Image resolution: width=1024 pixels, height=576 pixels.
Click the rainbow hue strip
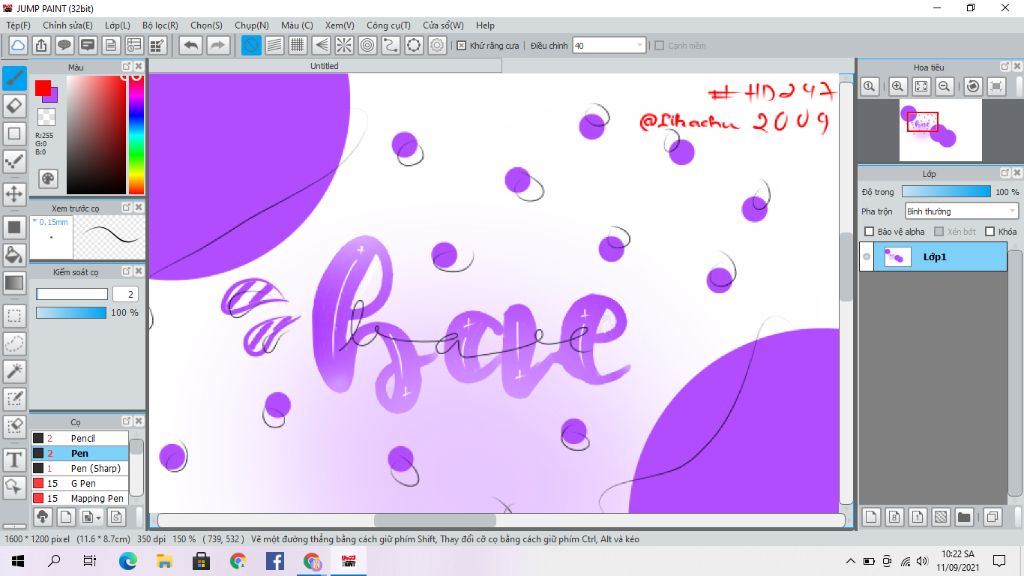[x=136, y=135]
